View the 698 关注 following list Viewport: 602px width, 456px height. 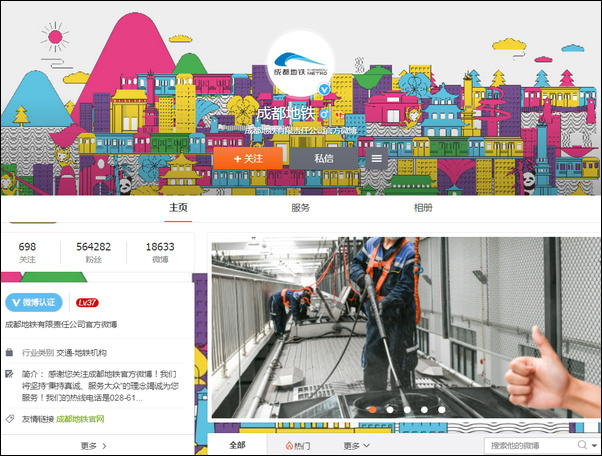point(27,252)
